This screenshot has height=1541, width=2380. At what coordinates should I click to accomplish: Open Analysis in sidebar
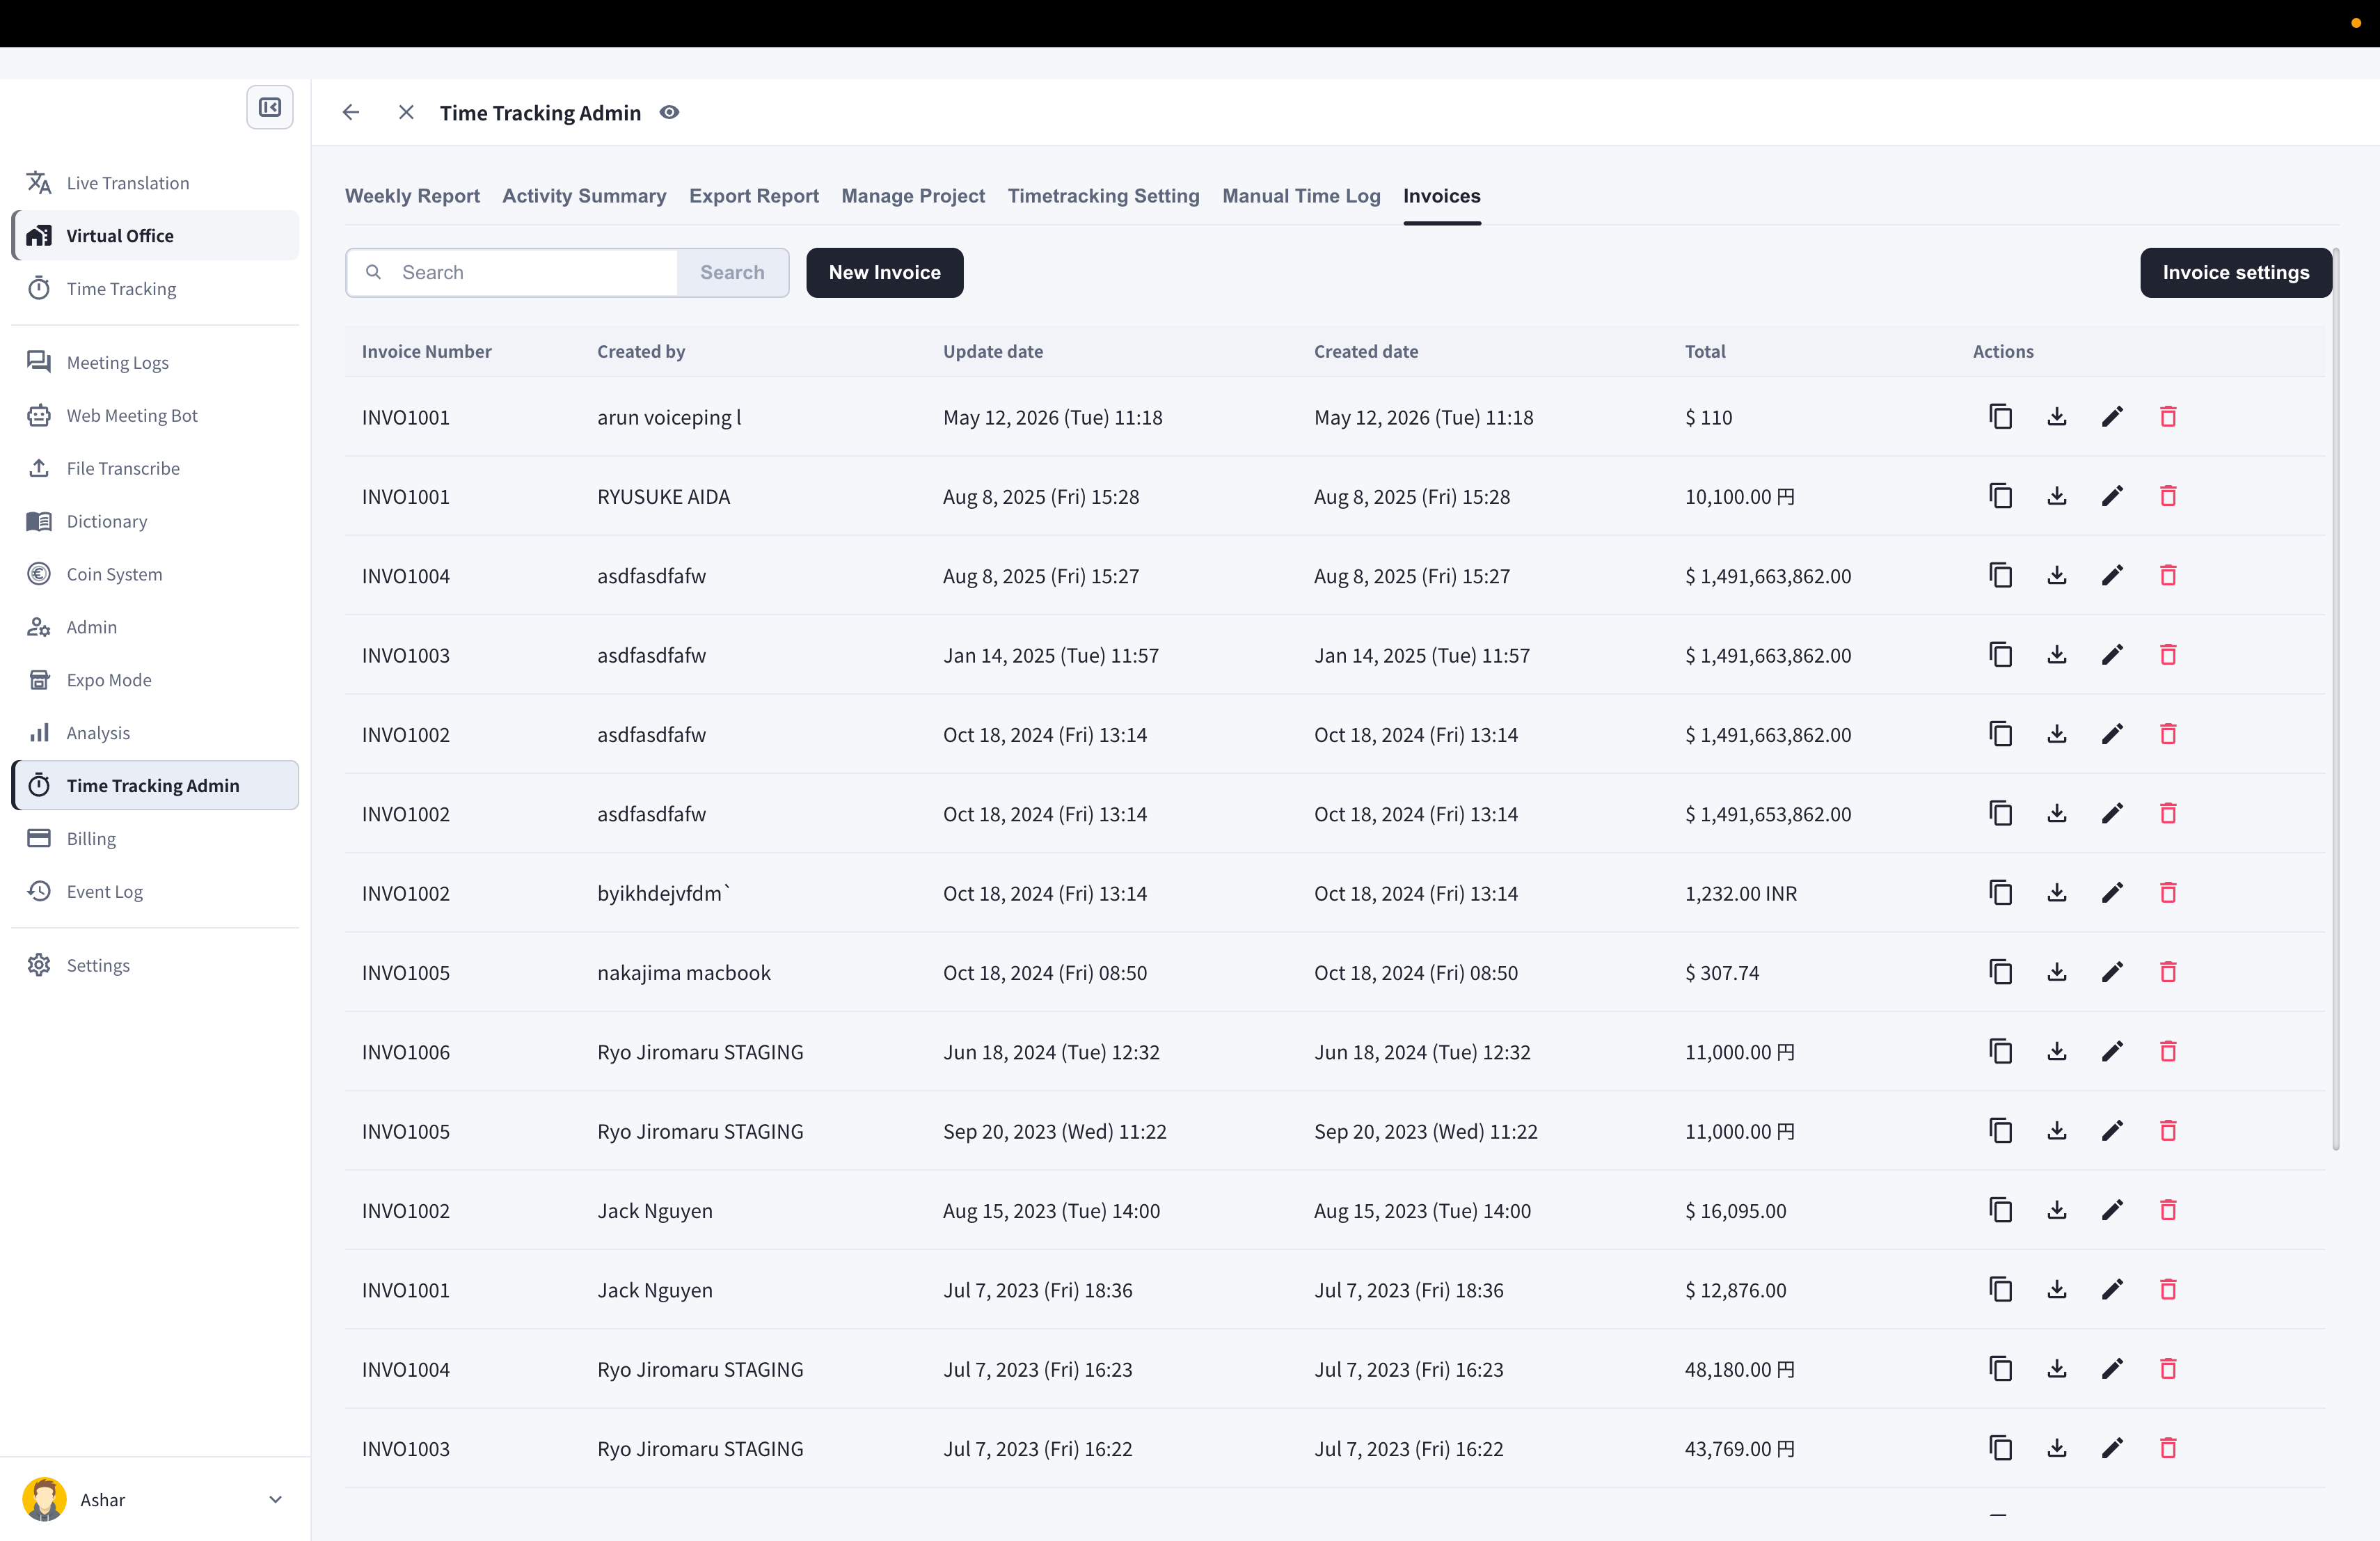point(155,733)
